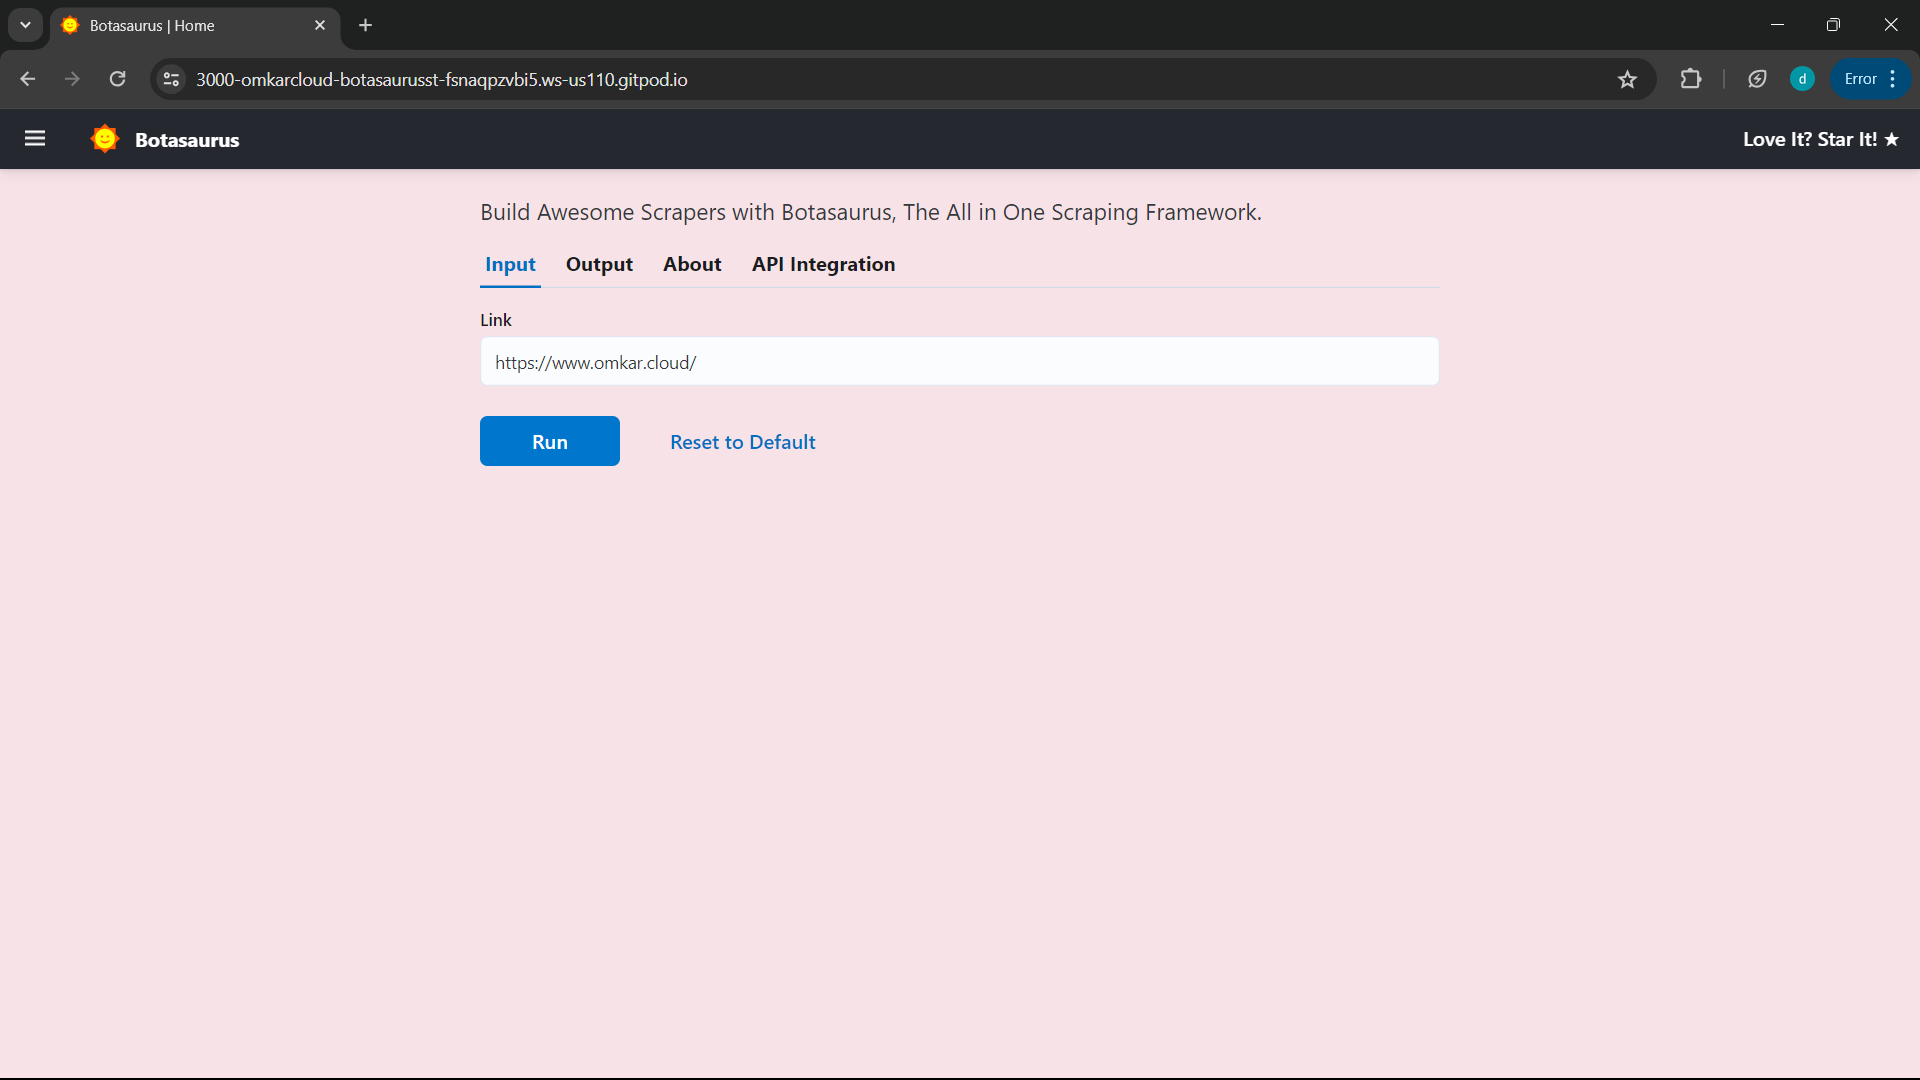The height and width of the screenshot is (1080, 1920).
Task: Open the user profile avatar 'd'
Action: pos(1802,79)
